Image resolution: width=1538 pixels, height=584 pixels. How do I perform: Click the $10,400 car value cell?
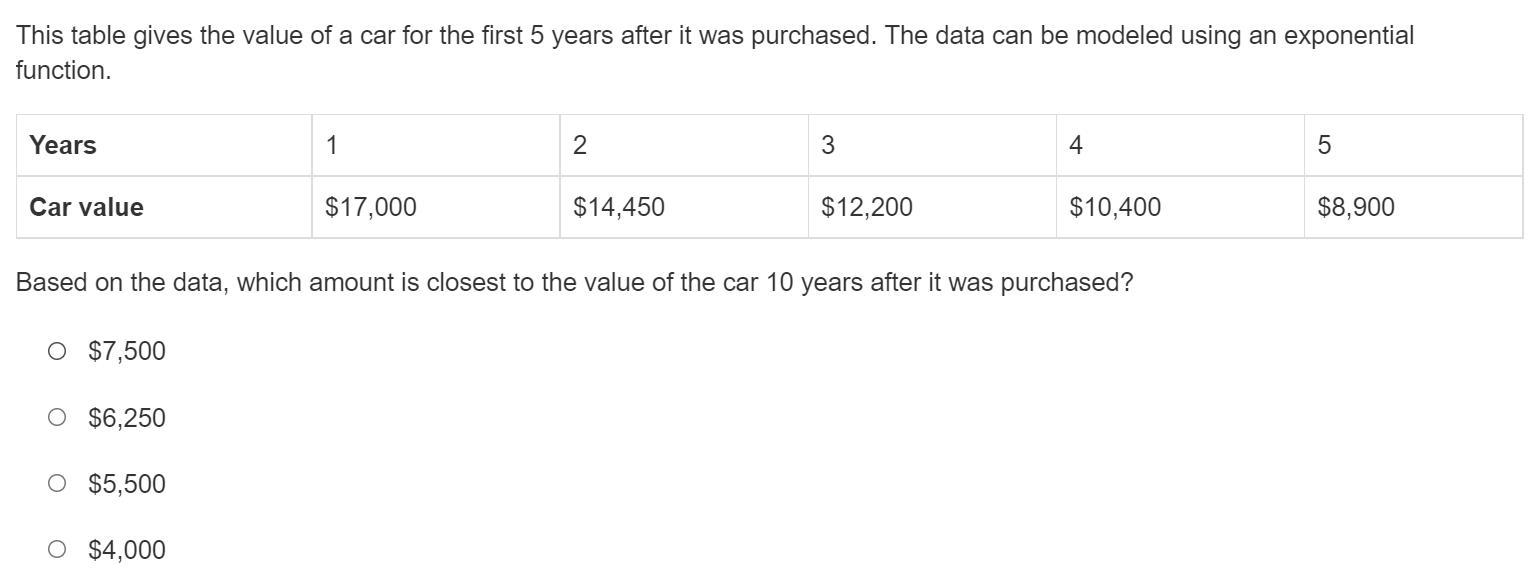(1179, 208)
